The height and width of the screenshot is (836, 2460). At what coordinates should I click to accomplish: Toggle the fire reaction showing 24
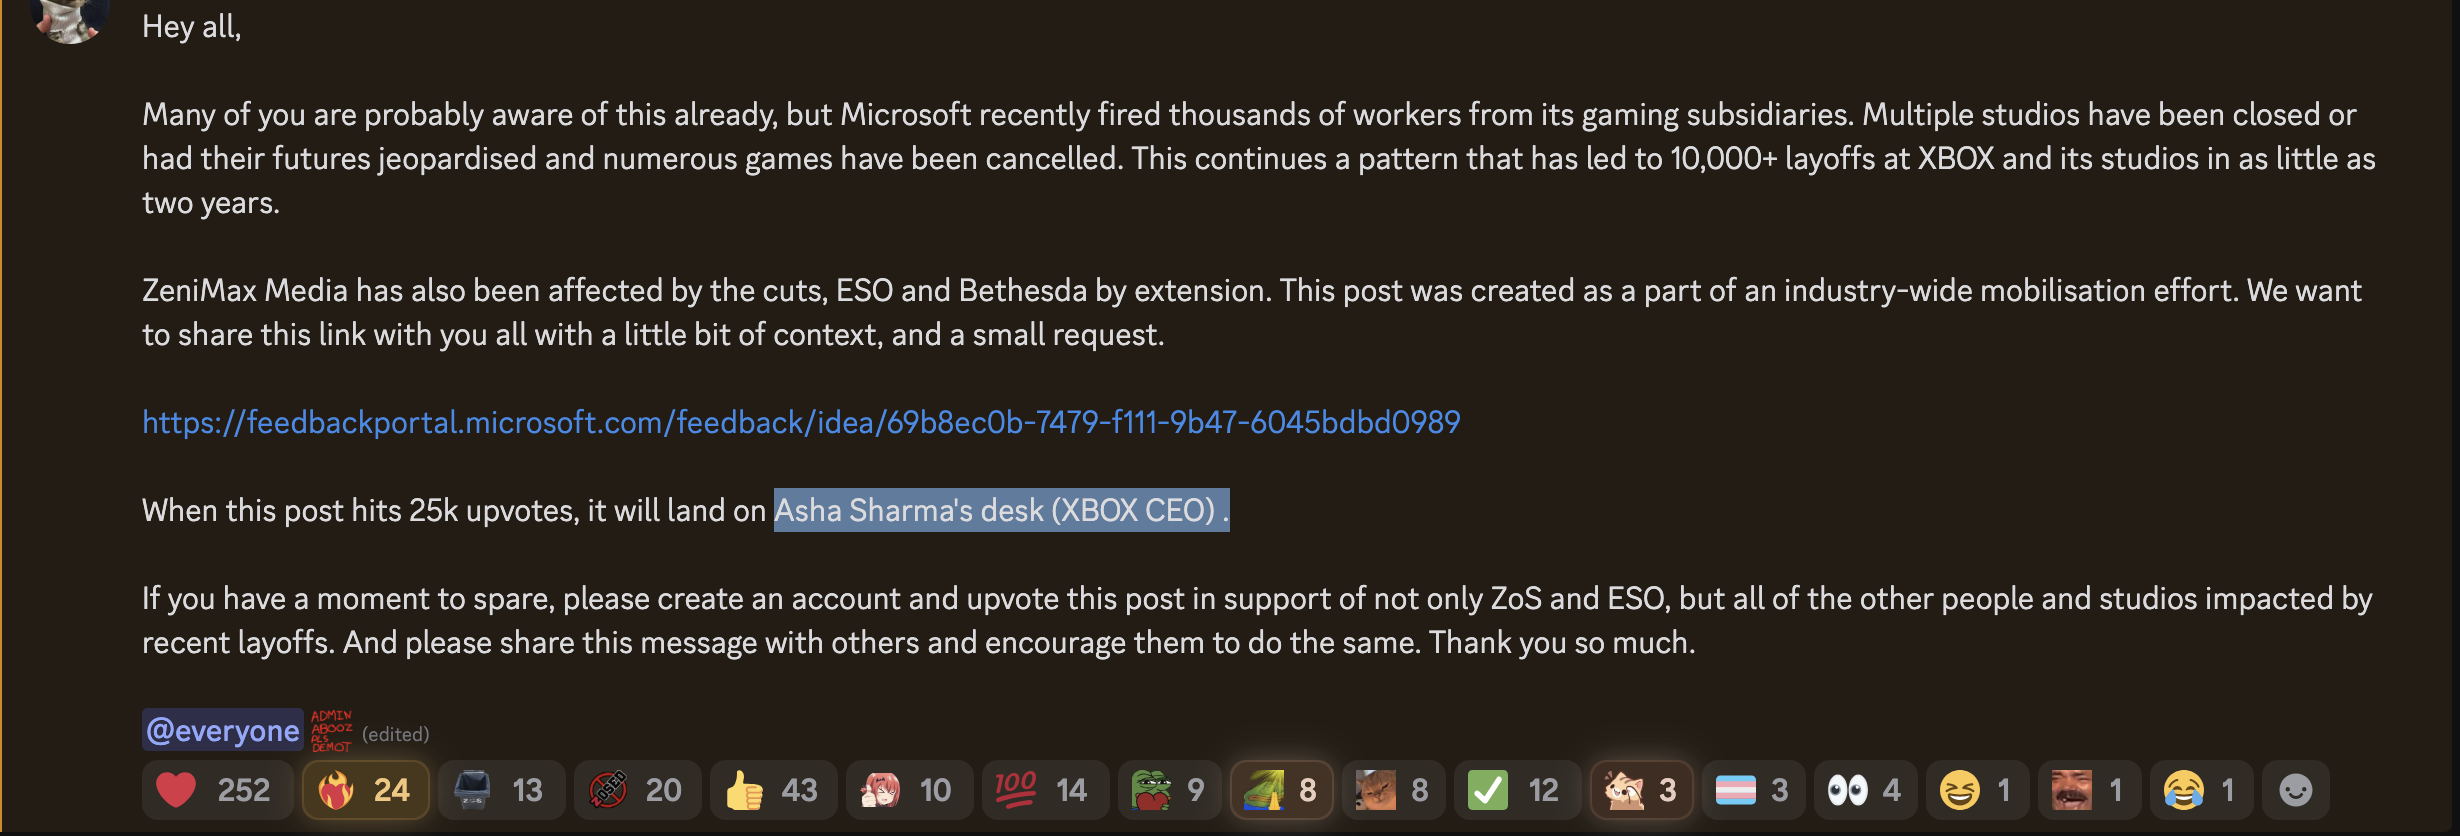tap(366, 790)
